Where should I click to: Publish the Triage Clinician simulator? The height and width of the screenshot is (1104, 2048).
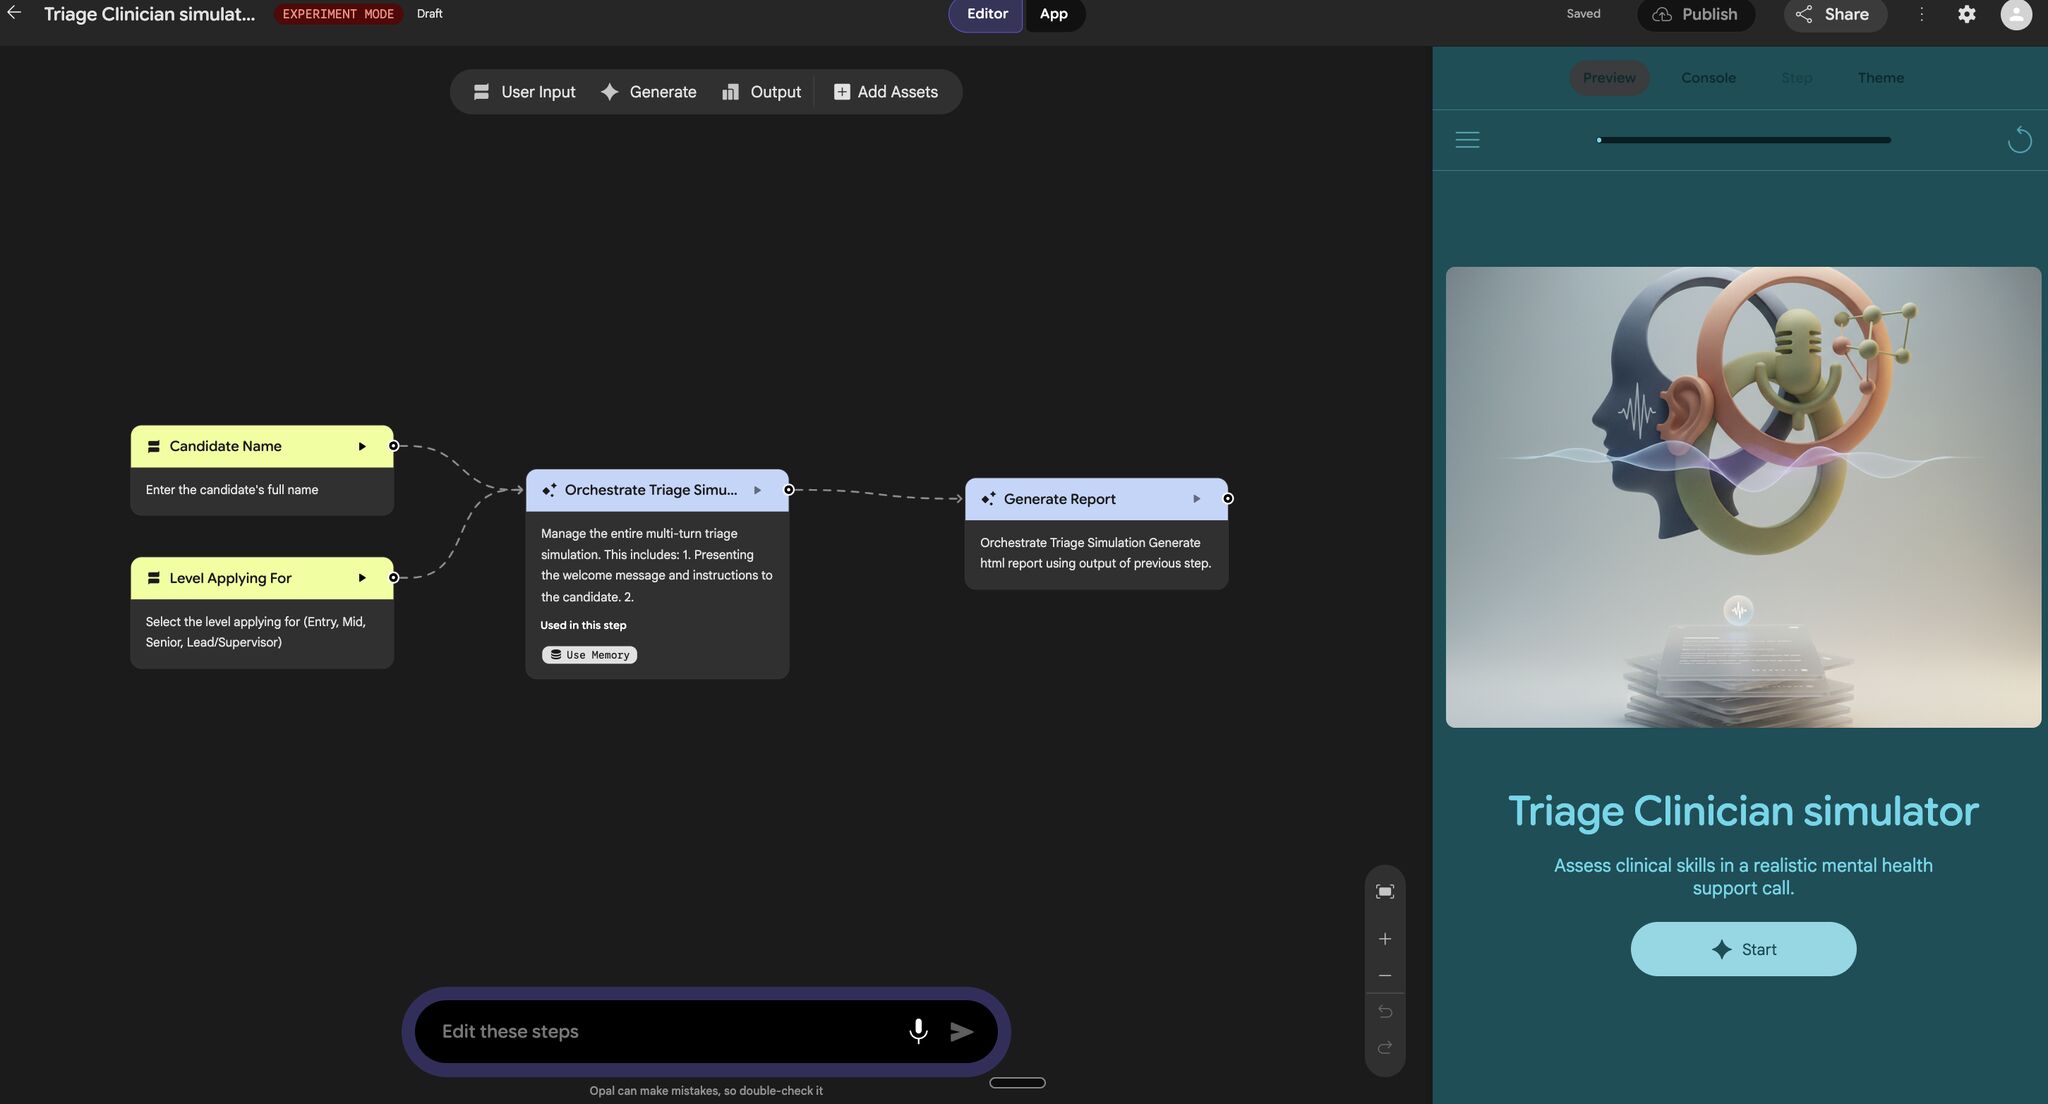pos(1696,15)
